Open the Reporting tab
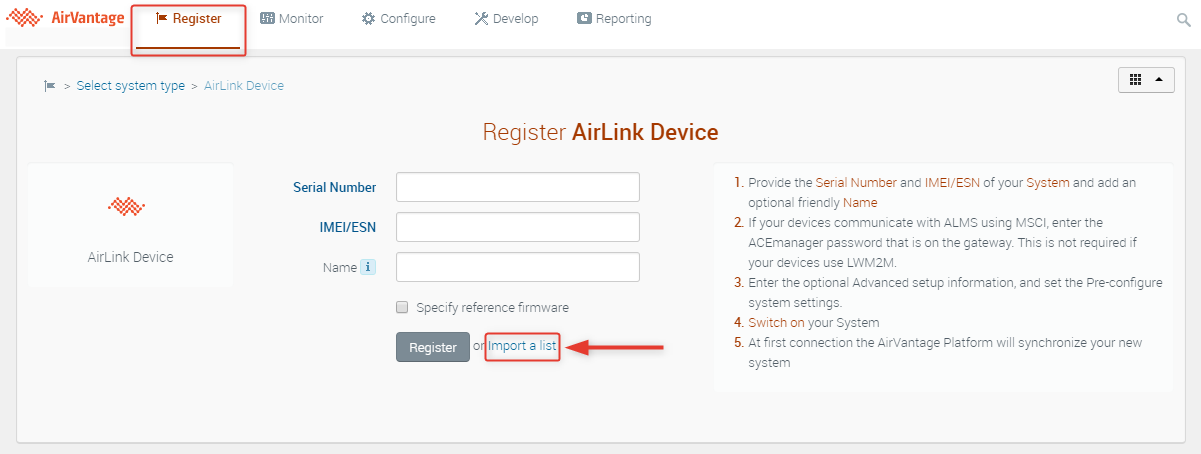The height and width of the screenshot is (454, 1201). click(614, 19)
